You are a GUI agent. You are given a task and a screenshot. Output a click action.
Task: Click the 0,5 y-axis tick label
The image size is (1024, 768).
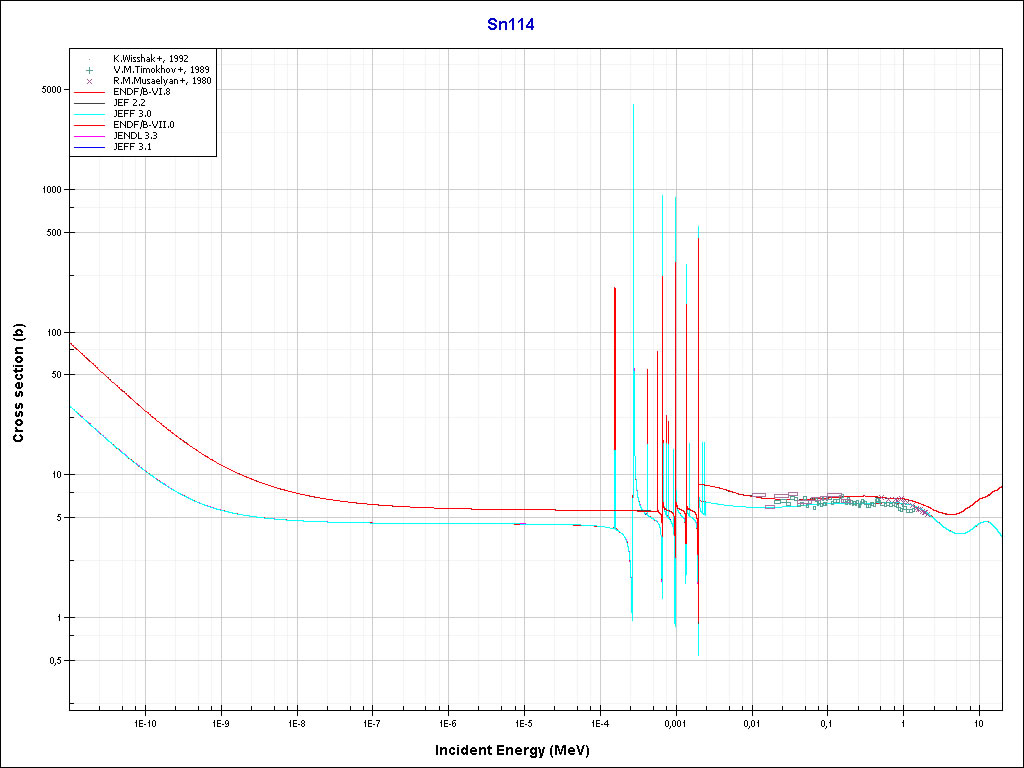(x=54, y=661)
